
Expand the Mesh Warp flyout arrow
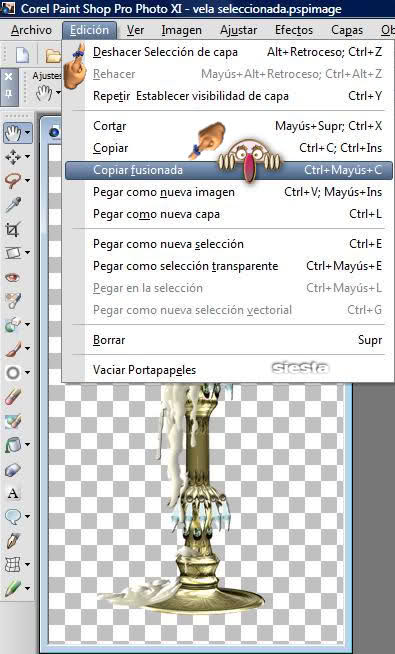click(x=28, y=565)
